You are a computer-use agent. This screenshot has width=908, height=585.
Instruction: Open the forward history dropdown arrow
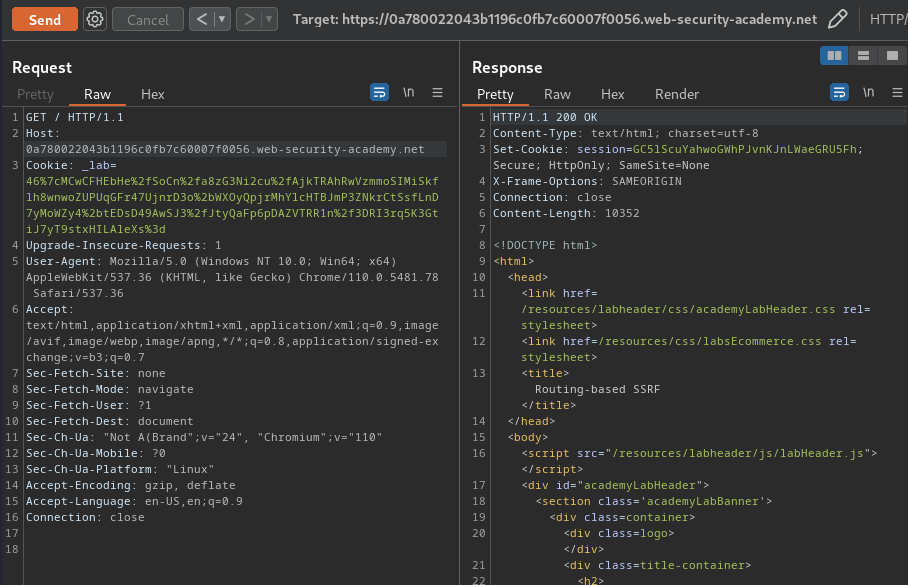(269, 19)
